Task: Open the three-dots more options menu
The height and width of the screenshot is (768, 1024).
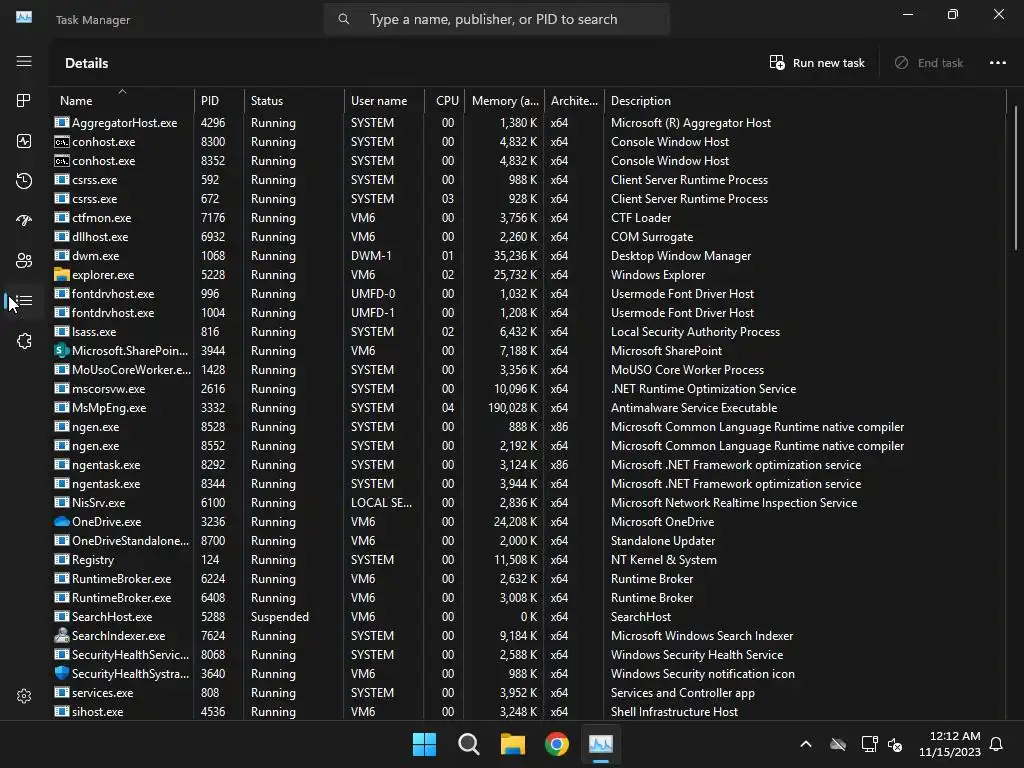Action: point(997,63)
